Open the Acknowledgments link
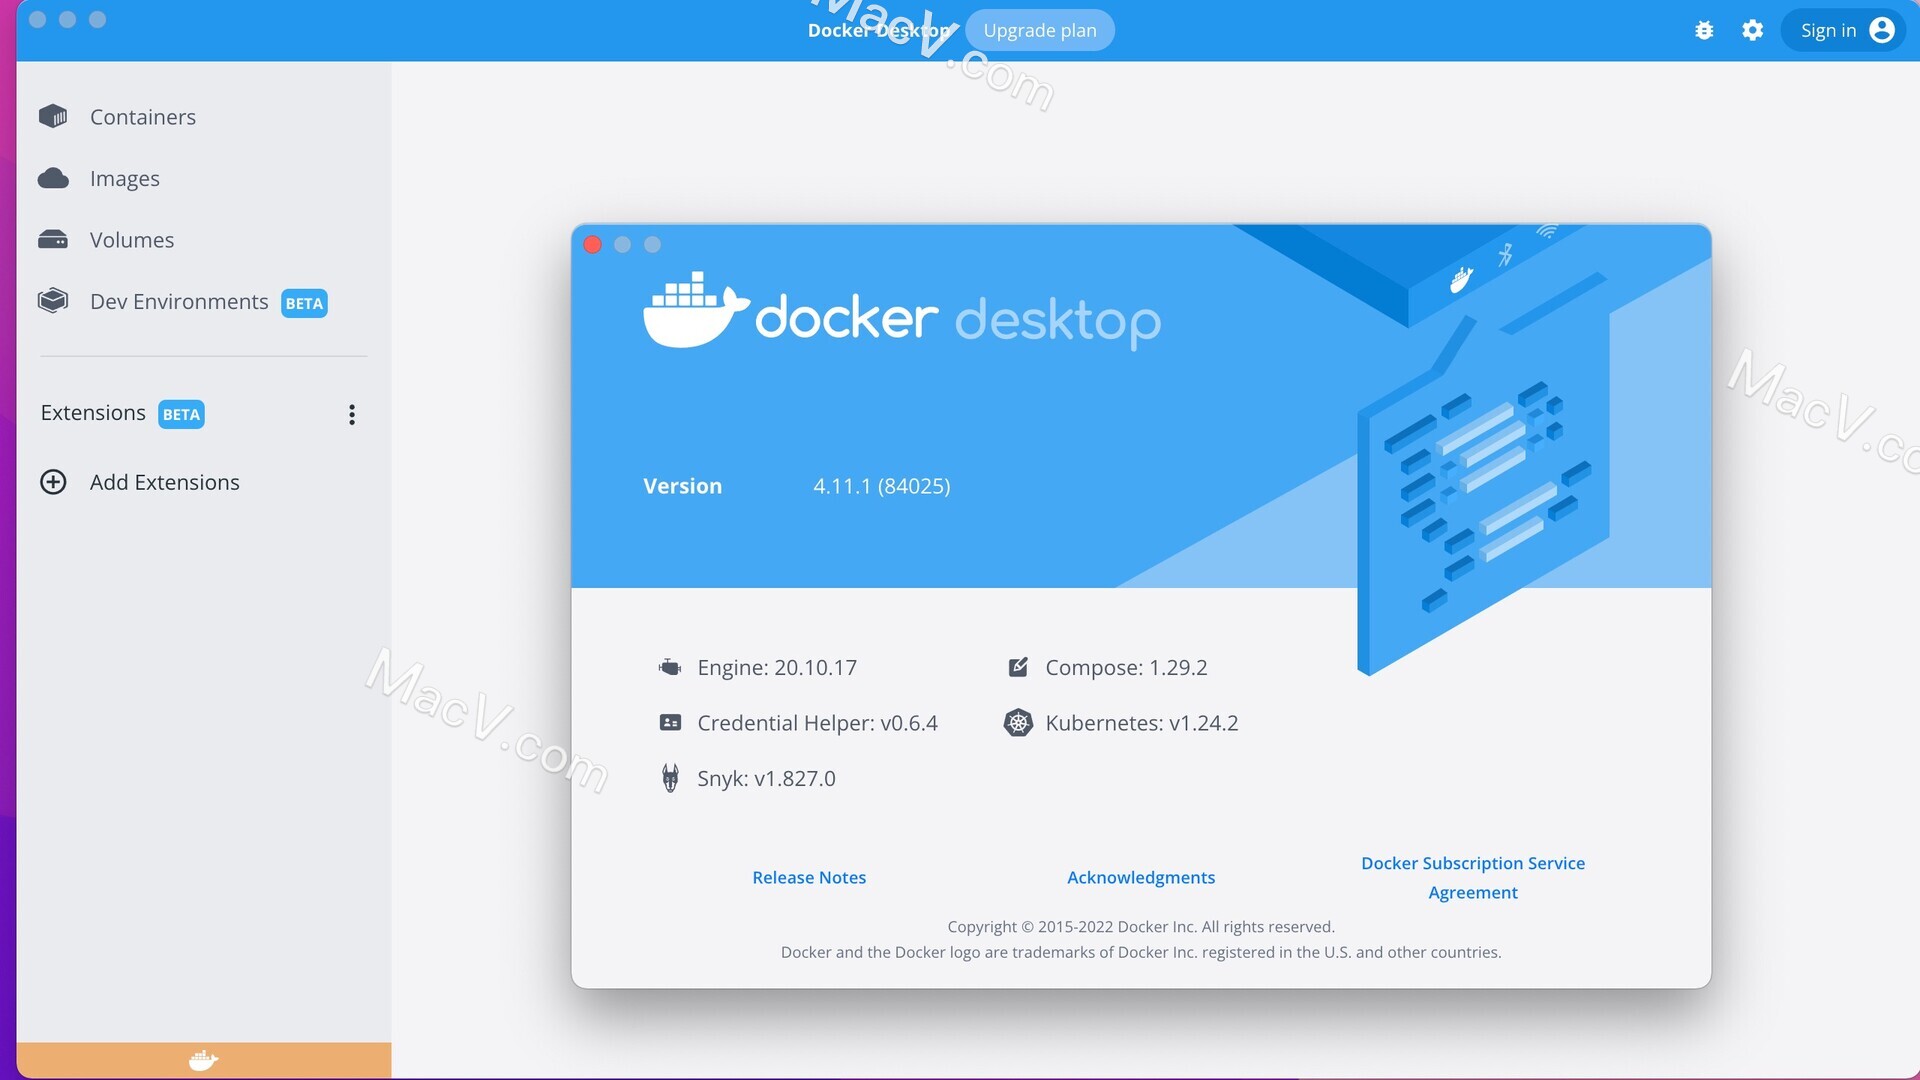This screenshot has width=1920, height=1080. (x=1141, y=877)
